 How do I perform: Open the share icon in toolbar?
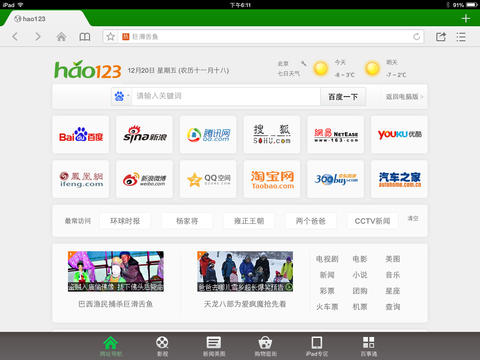[441, 36]
